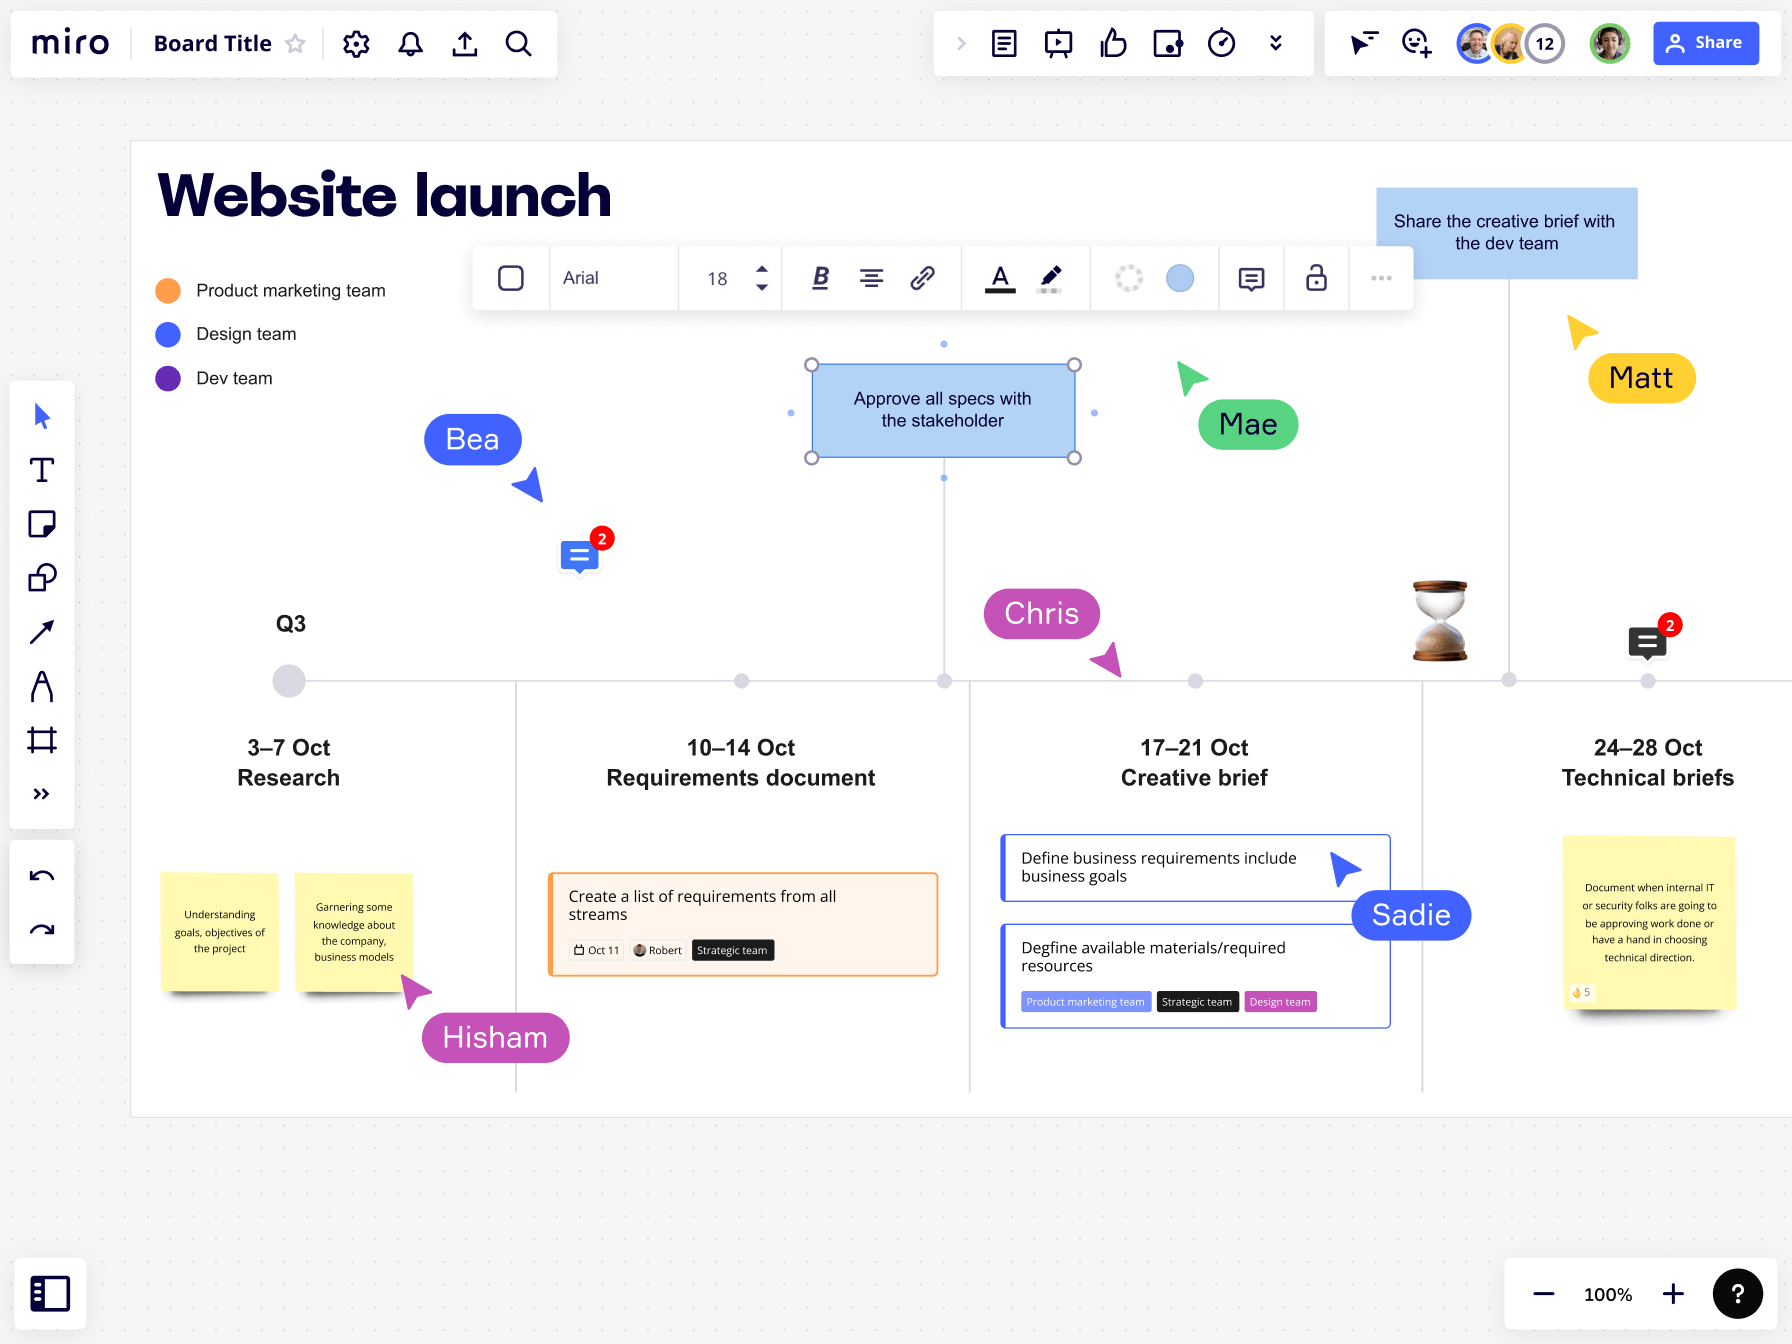Image resolution: width=1792 pixels, height=1344 pixels.
Task: Click the Share button
Action: point(1705,43)
